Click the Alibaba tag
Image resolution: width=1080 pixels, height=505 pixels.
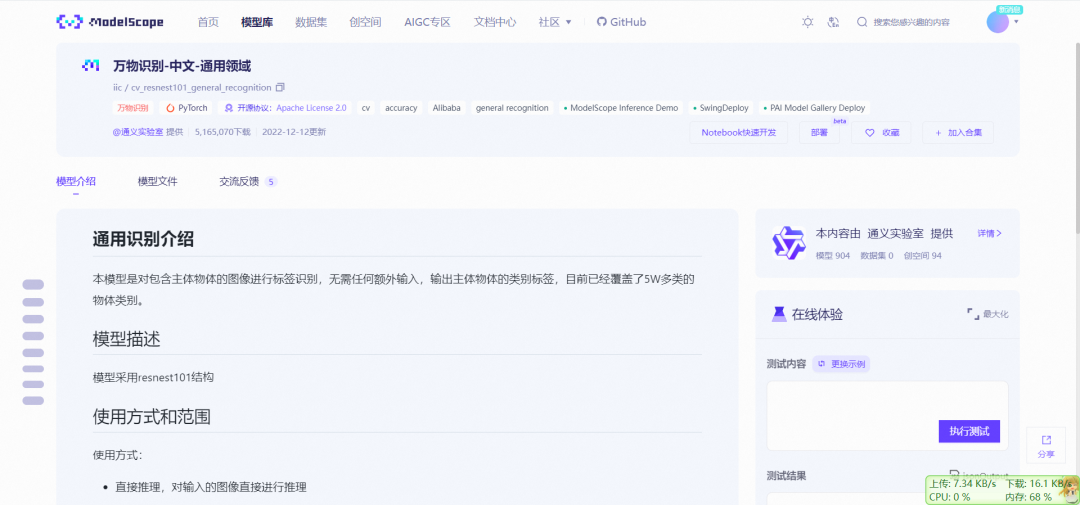click(447, 108)
